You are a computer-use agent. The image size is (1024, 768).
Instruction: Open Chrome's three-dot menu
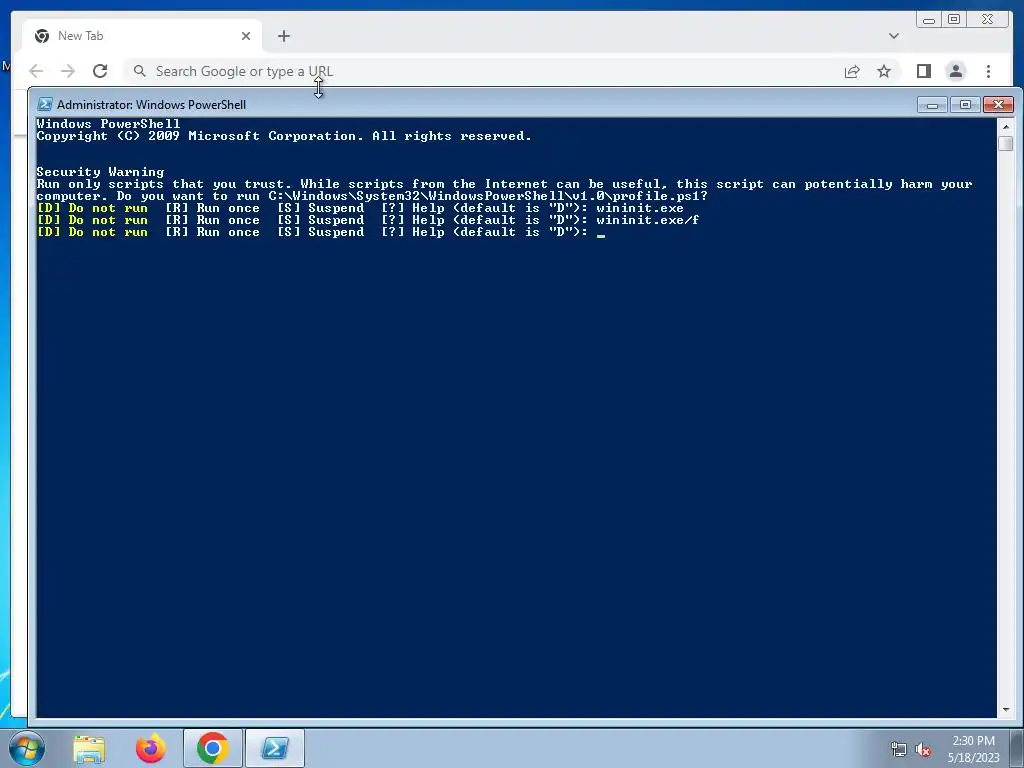(988, 71)
